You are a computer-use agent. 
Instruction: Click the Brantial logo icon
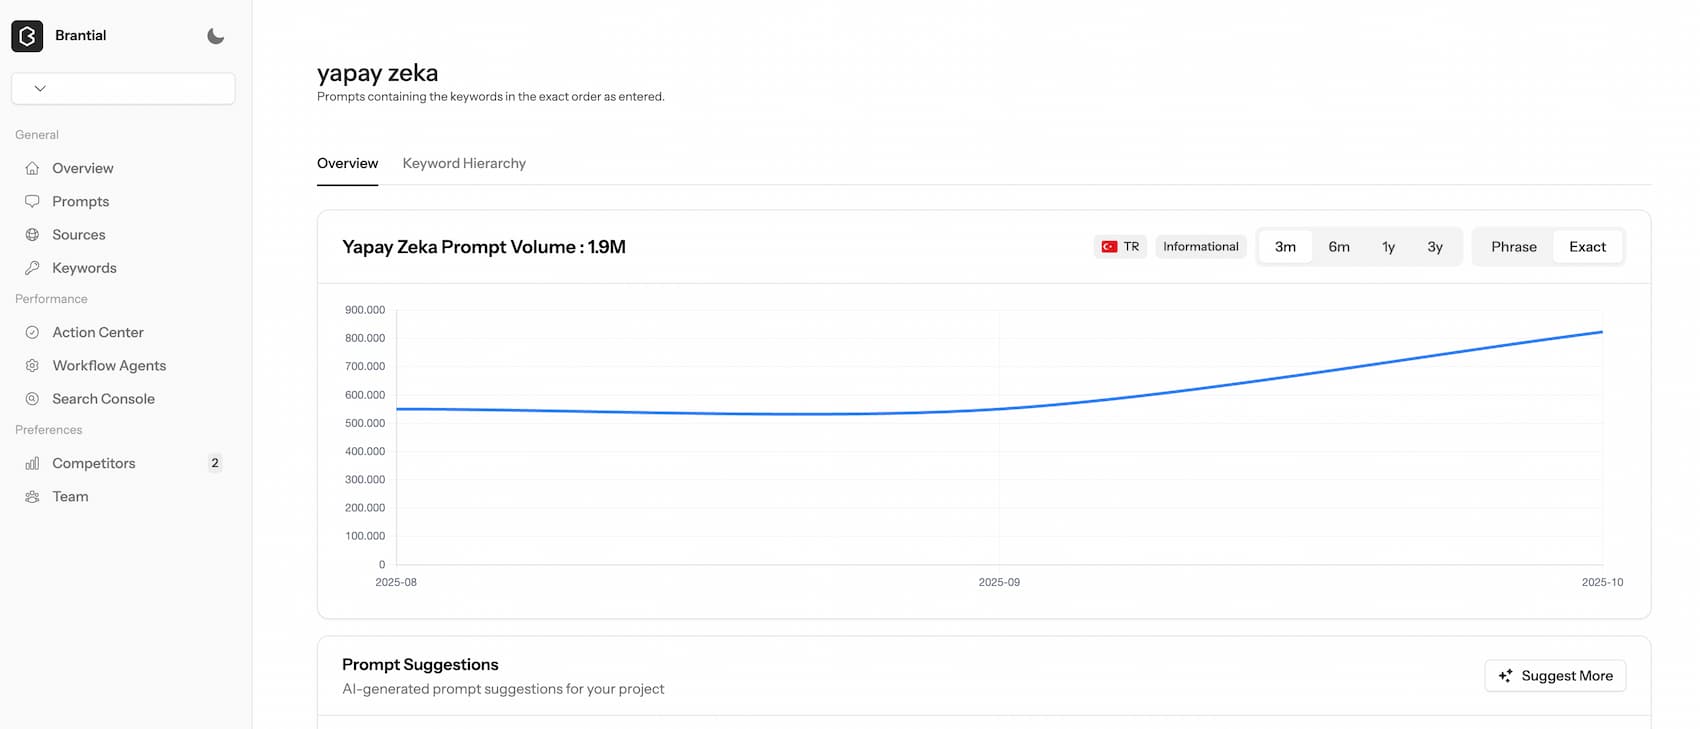[27, 36]
